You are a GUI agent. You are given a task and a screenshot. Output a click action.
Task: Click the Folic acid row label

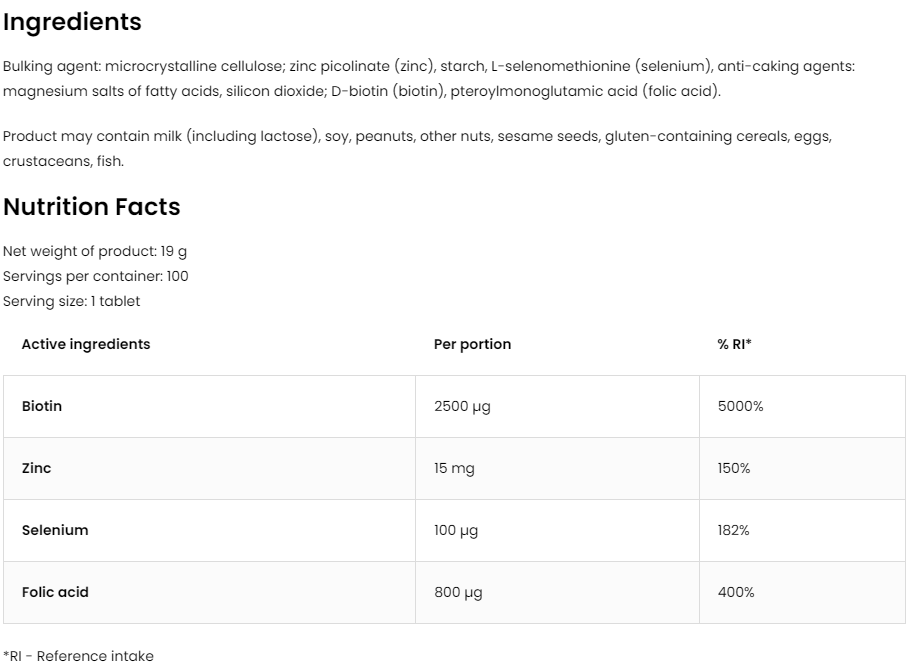click(55, 592)
